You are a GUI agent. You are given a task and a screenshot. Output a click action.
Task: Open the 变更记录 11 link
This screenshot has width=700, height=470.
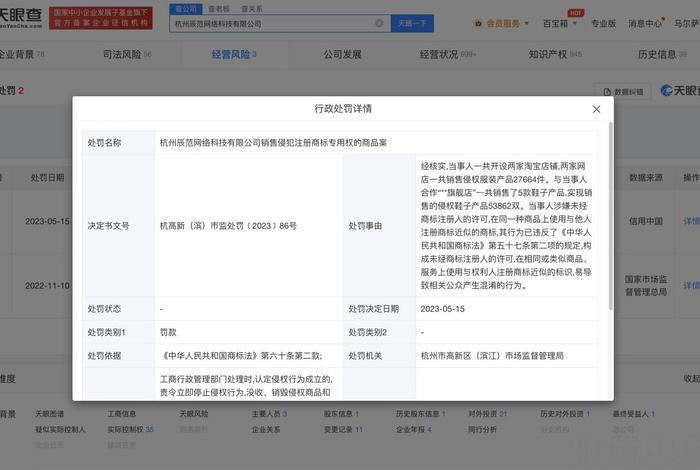tap(343, 429)
